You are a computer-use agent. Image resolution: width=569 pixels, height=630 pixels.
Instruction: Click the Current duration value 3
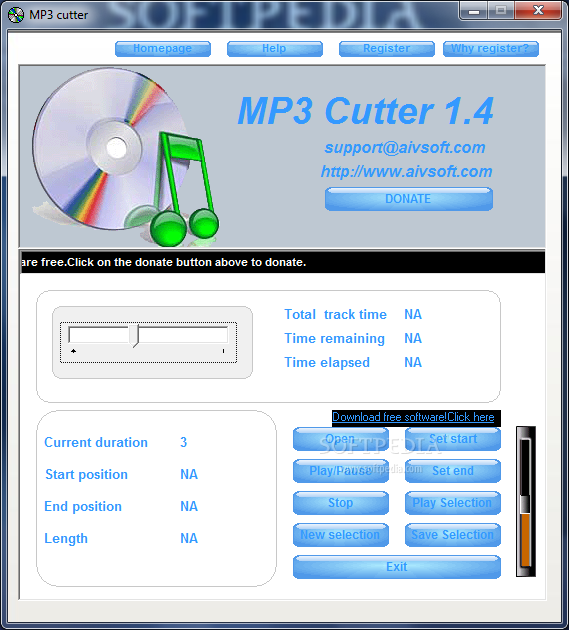(184, 442)
